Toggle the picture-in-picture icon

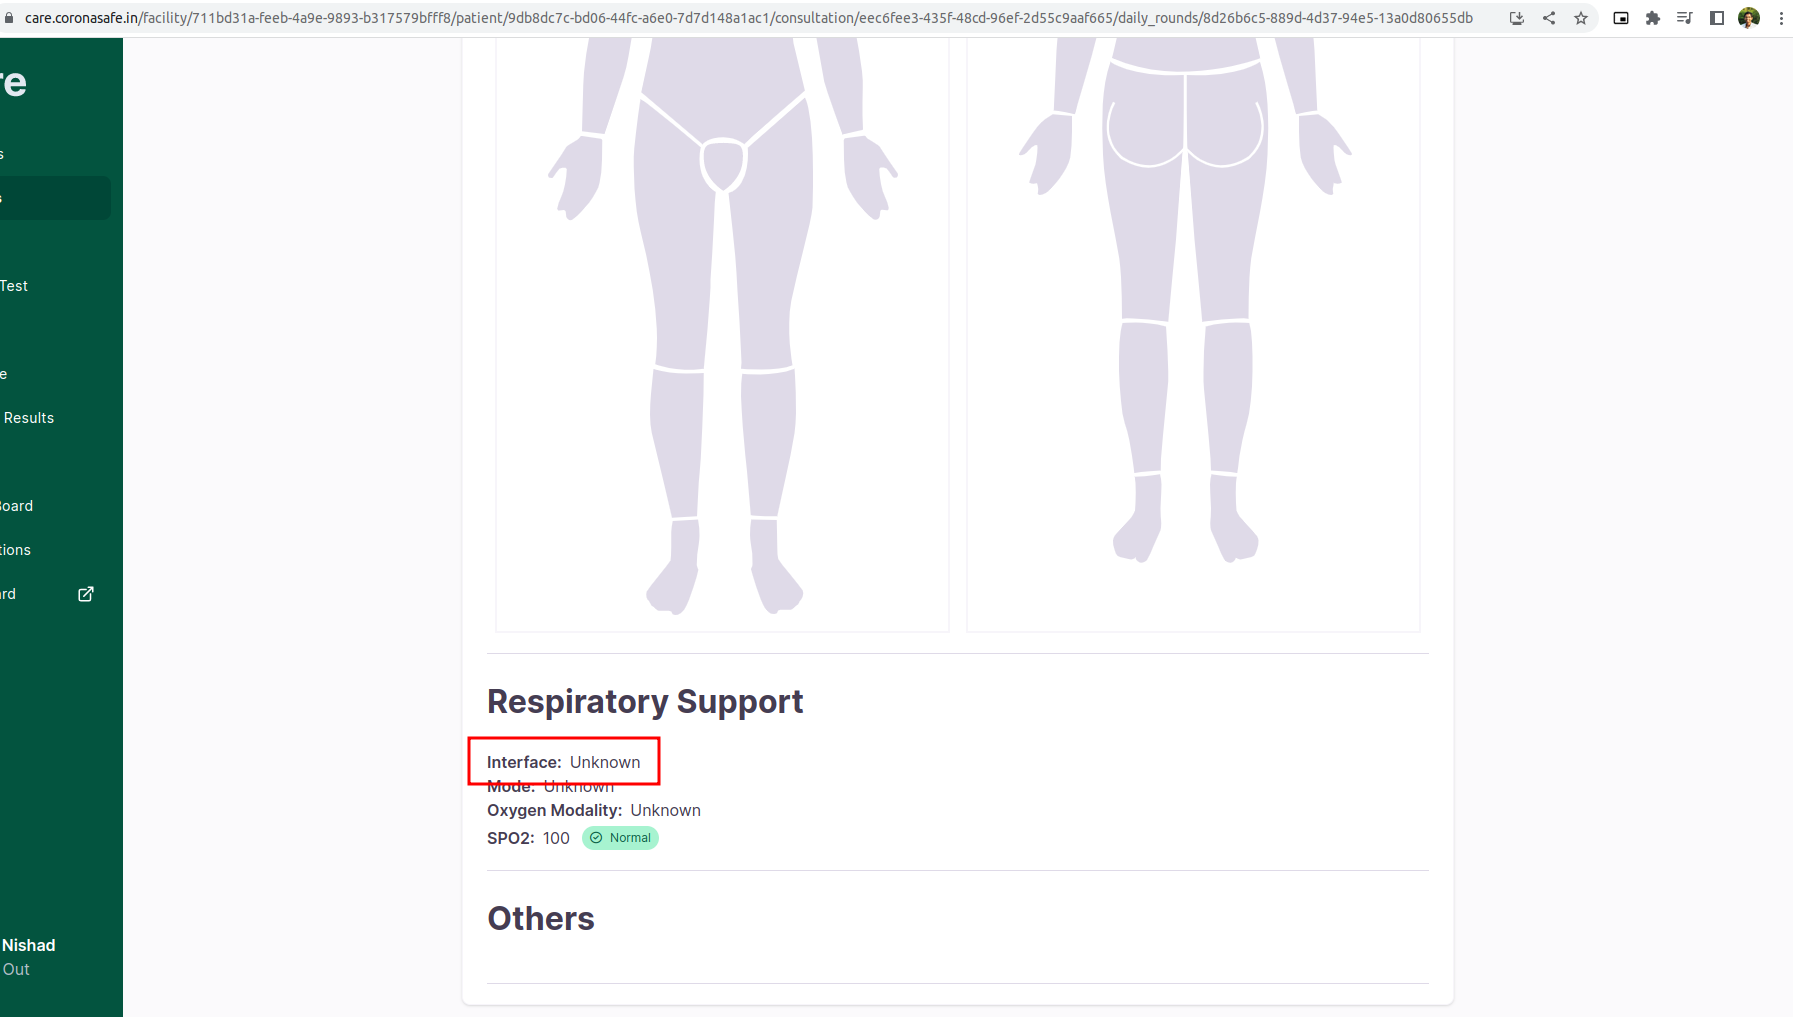tap(1621, 17)
